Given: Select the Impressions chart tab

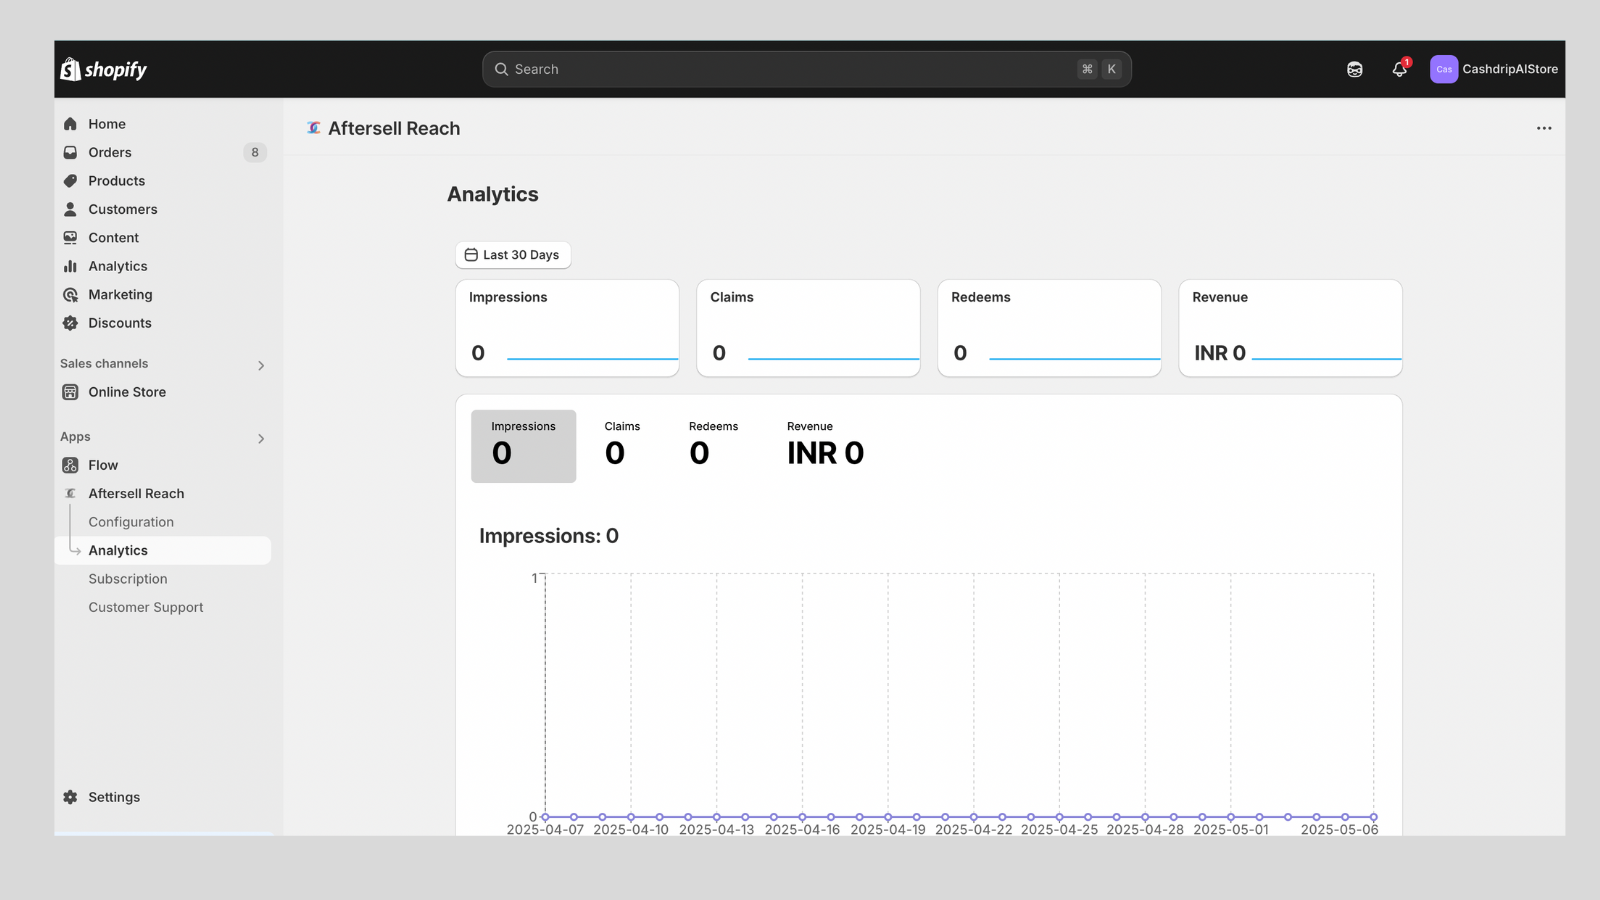Looking at the screenshot, I should tap(523, 446).
